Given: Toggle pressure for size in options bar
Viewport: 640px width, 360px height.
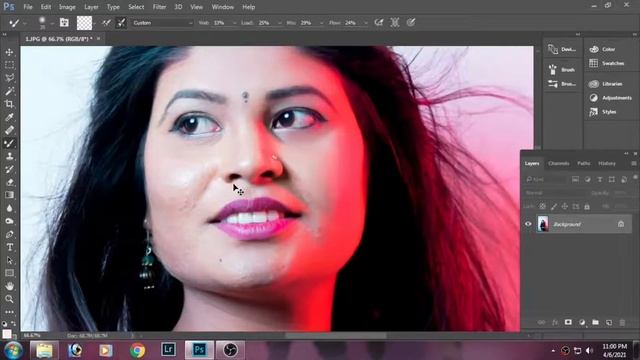Looking at the screenshot, I should point(411,22).
